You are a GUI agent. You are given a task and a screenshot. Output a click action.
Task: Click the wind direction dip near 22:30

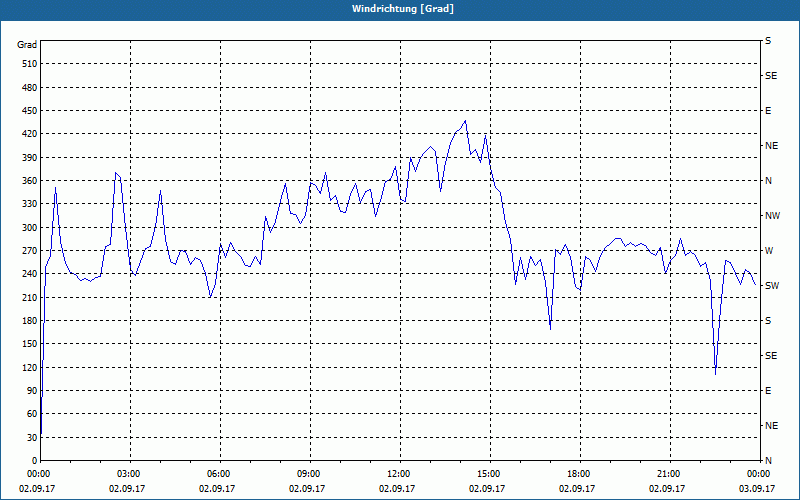click(x=715, y=374)
